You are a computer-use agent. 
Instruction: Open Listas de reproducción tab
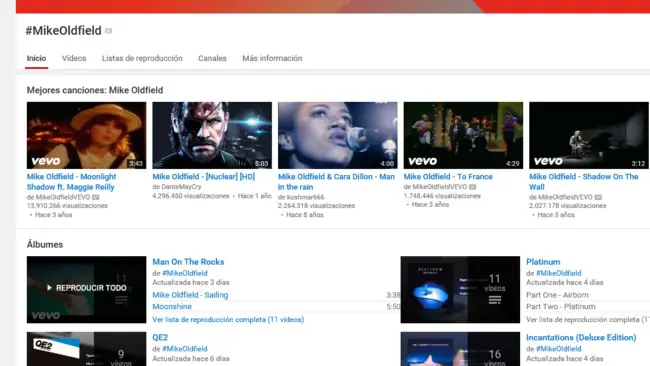pyautogui.click(x=142, y=58)
